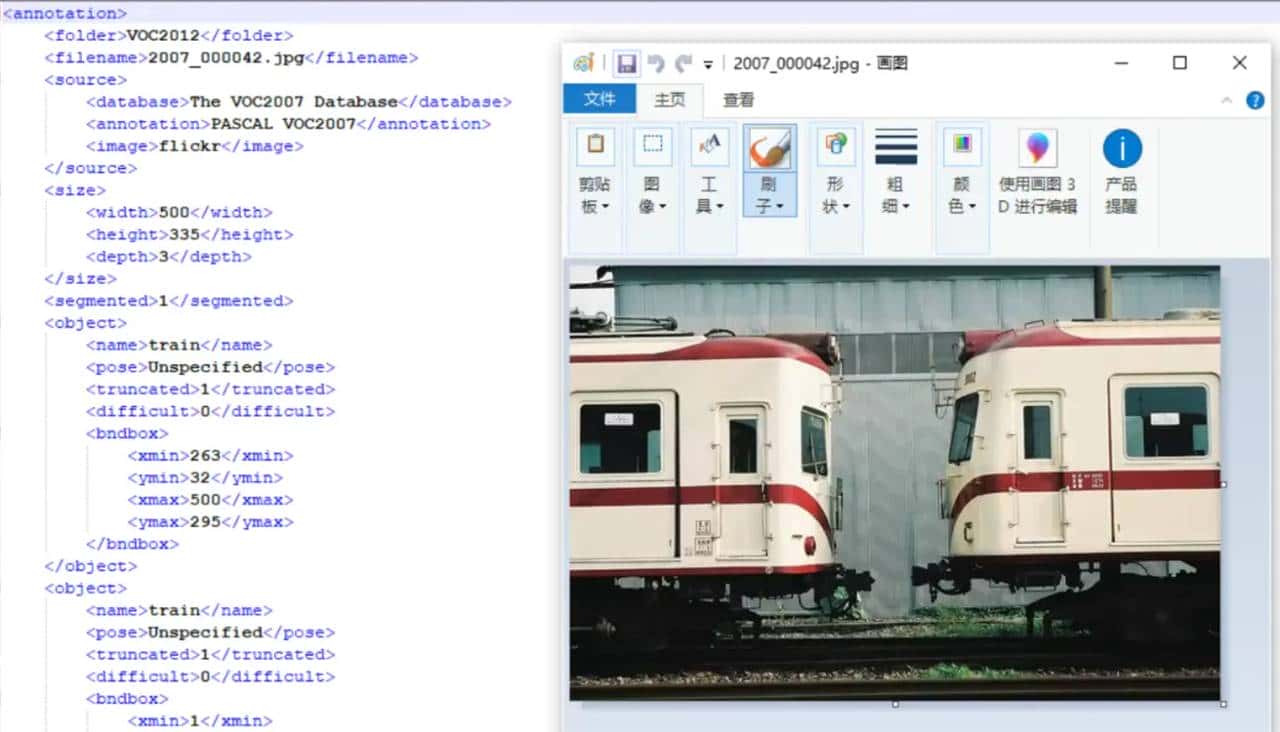Click the Save icon in quick access toolbar
The image size is (1280, 732).
click(627, 63)
